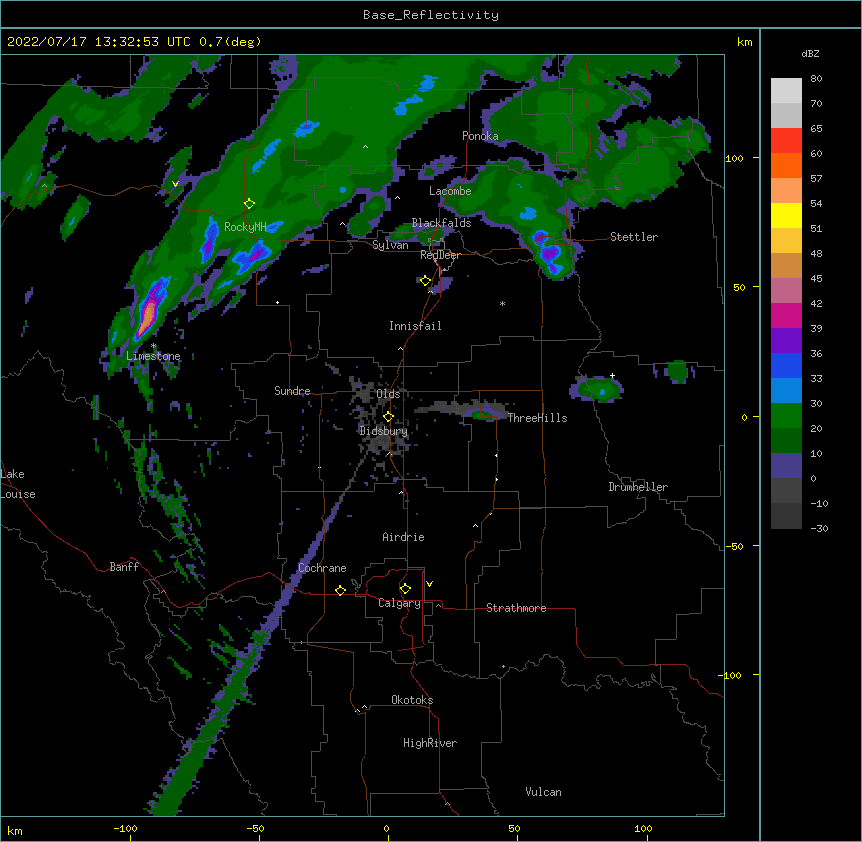The height and width of the screenshot is (842, 862).
Task: Click the Lake Louise label
Action: (x=18, y=484)
